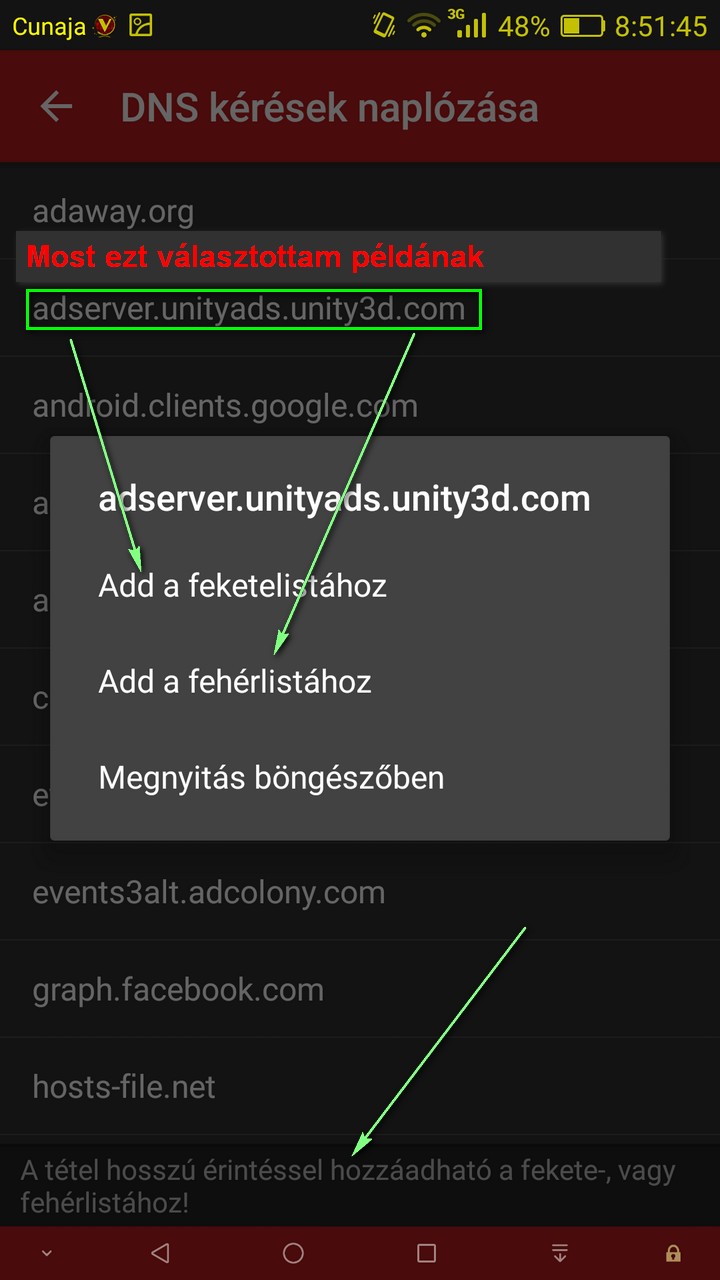The image size is (720, 1280).
Task: Tap the back arrow in the header
Action: coord(56,107)
